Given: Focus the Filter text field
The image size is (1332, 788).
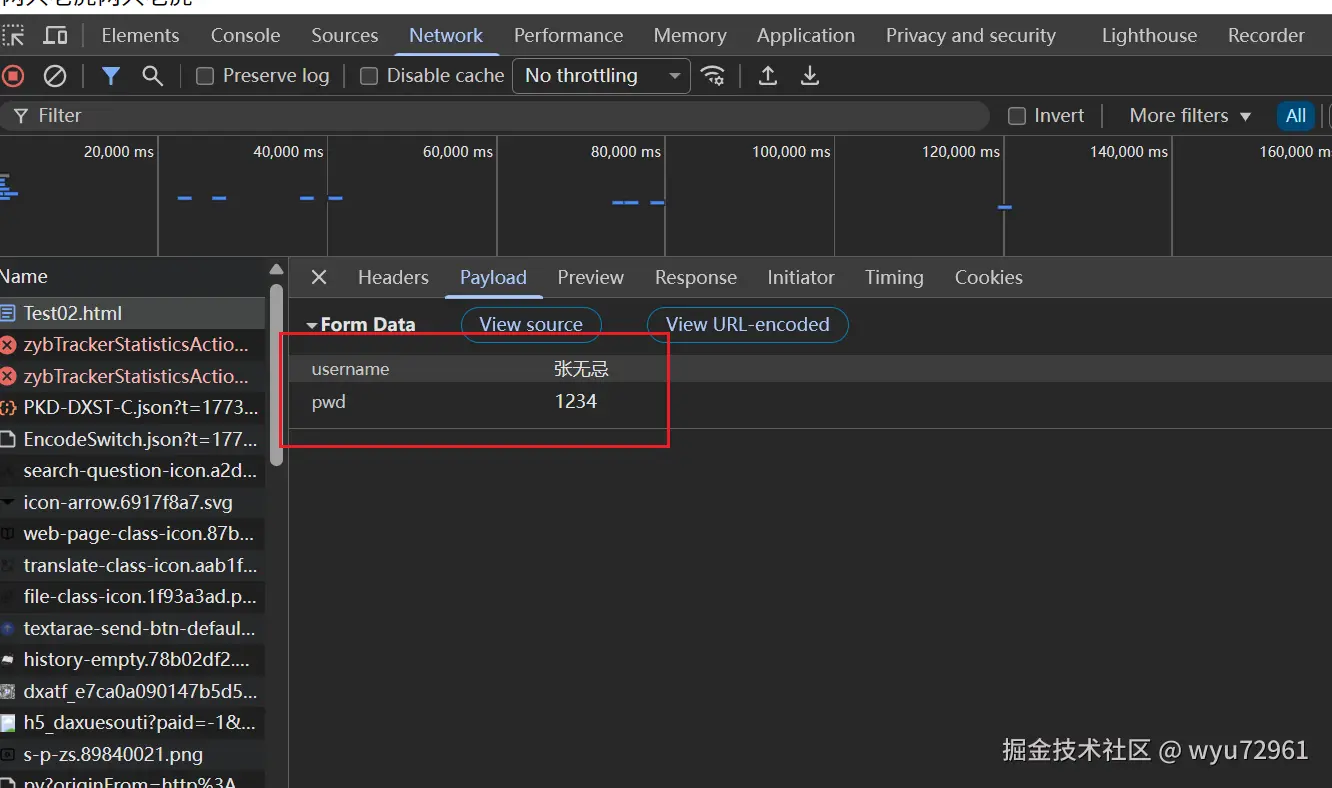Looking at the screenshot, I should click(495, 116).
